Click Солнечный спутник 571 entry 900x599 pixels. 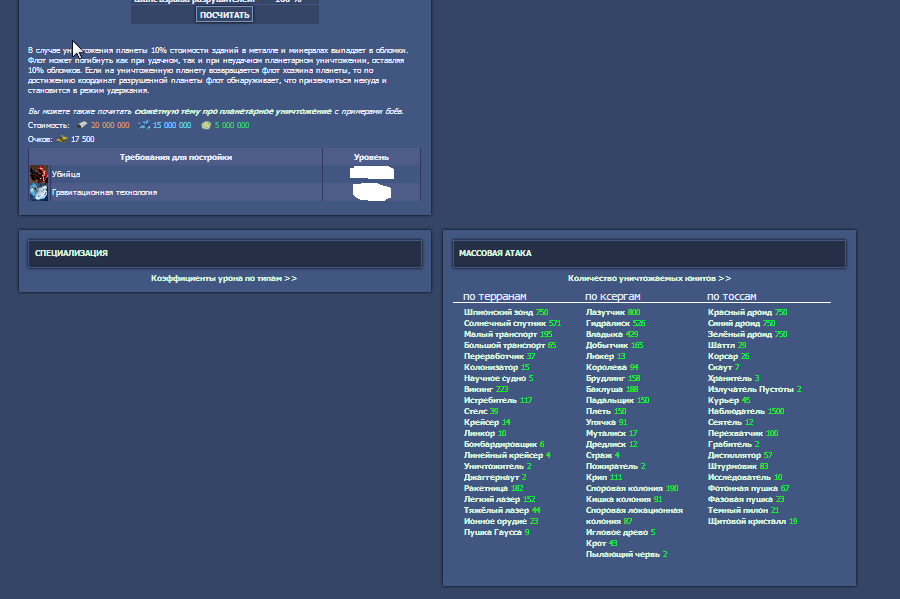pyautogui.click(x=512, y=323)
